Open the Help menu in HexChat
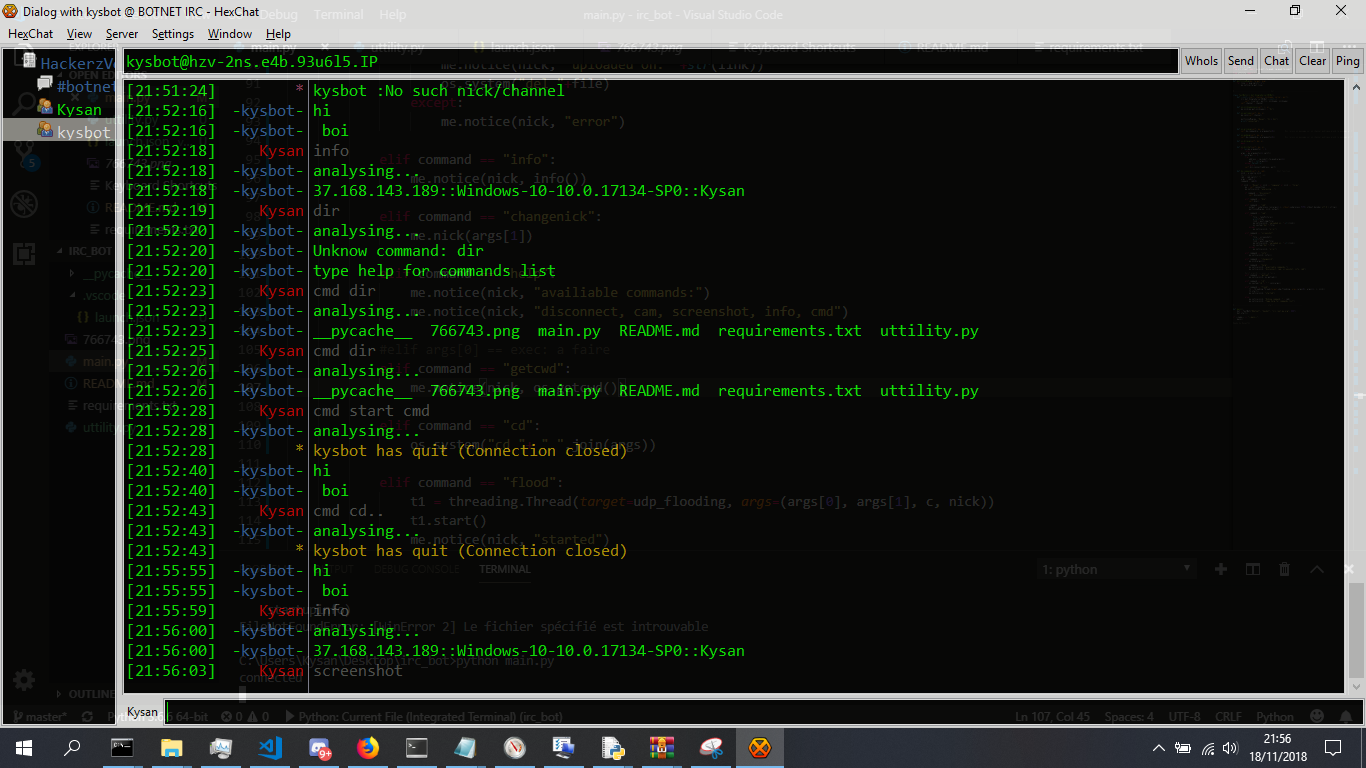The image size is (1366, 768). coord(278,34)
